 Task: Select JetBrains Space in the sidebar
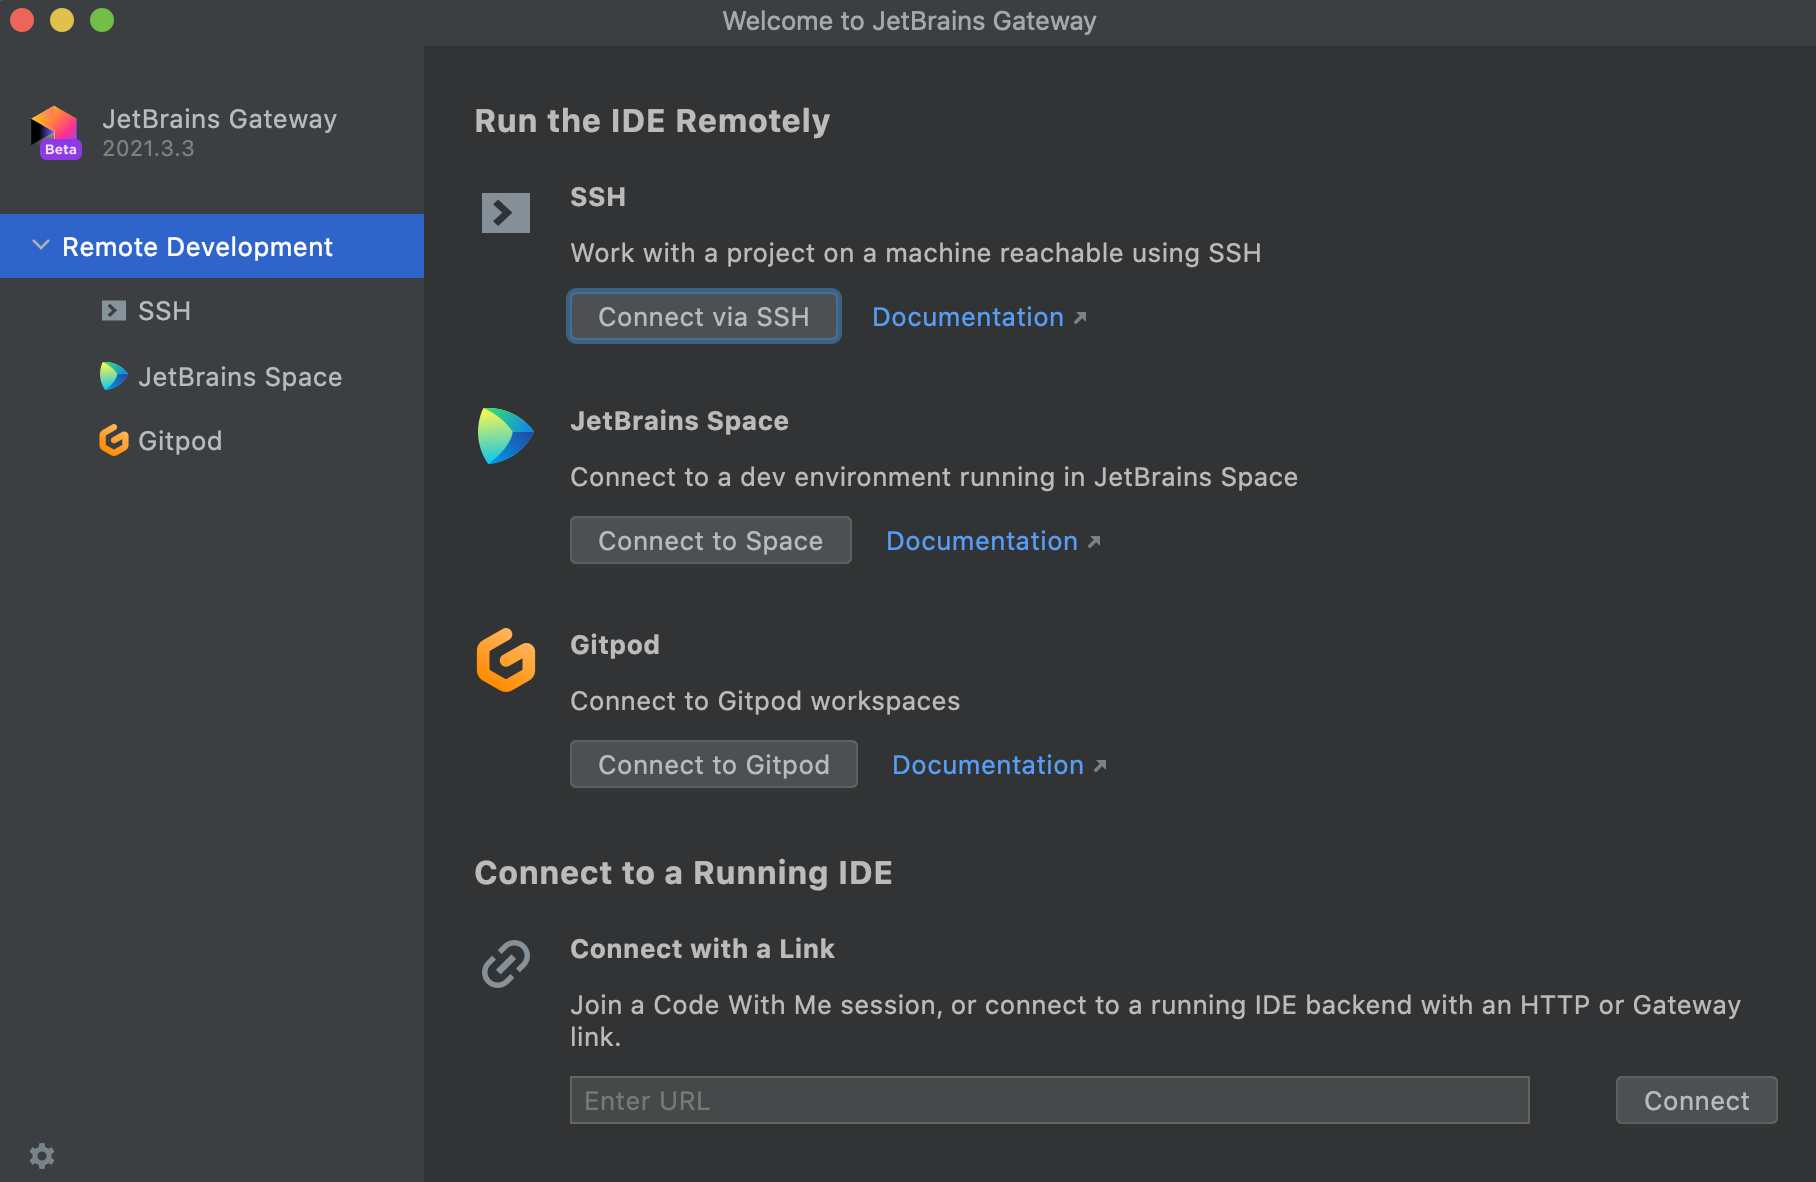coord(239,377)
